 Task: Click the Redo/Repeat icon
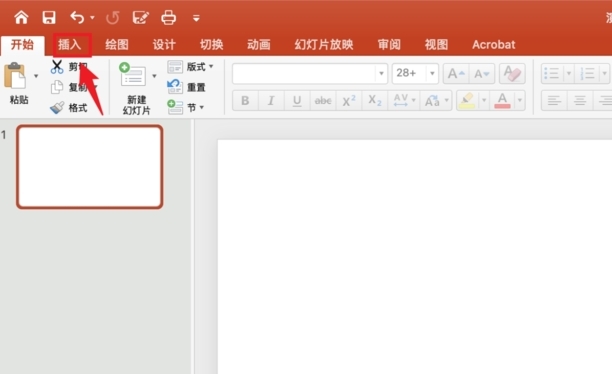tap(112, 18)
